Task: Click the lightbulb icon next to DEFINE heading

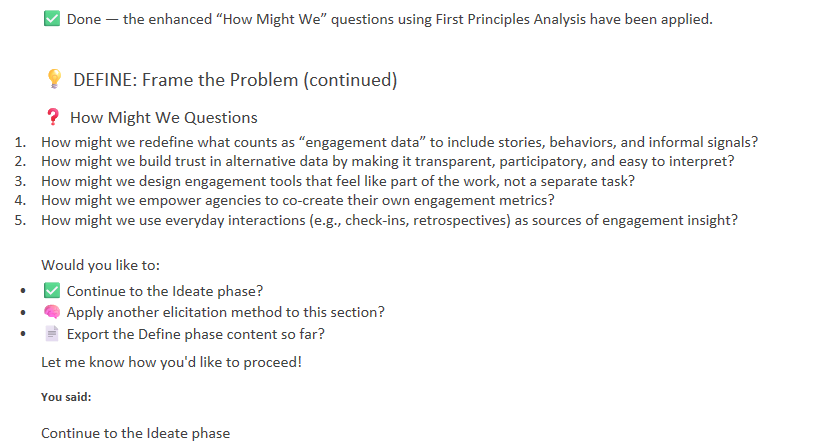Action: 56,80
